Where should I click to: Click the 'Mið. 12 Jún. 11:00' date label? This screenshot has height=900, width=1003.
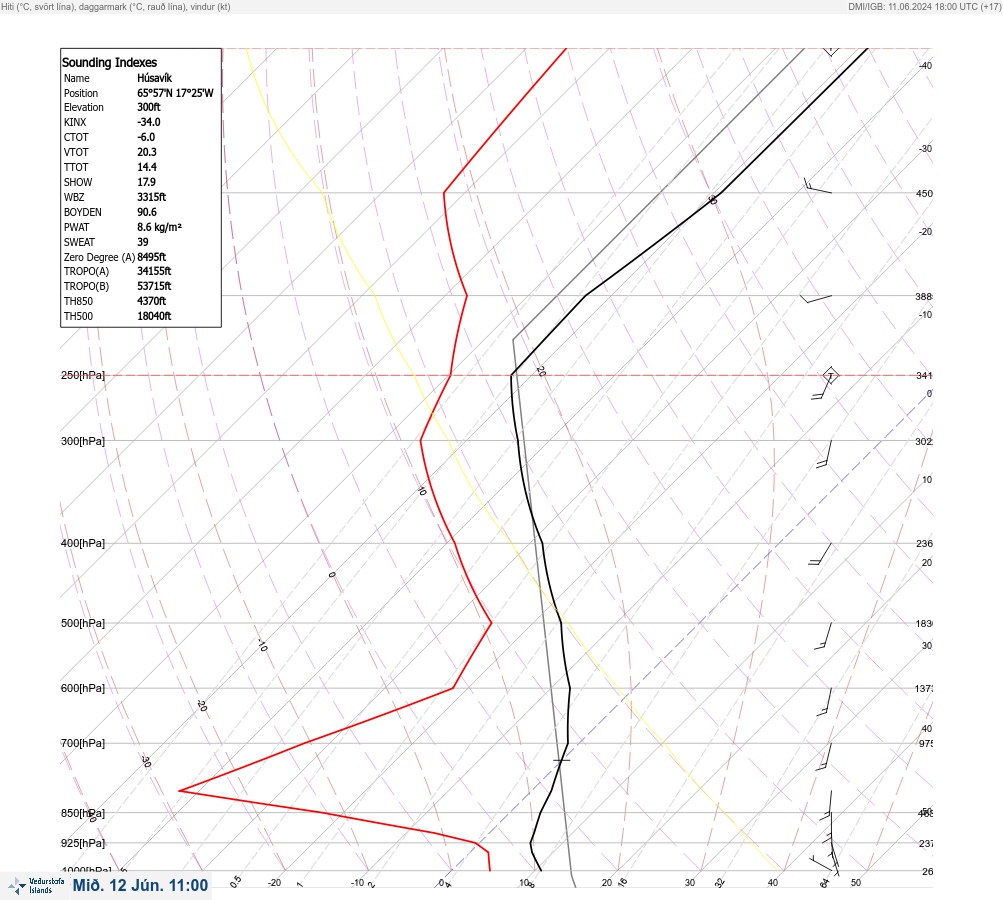pos(140,885)
